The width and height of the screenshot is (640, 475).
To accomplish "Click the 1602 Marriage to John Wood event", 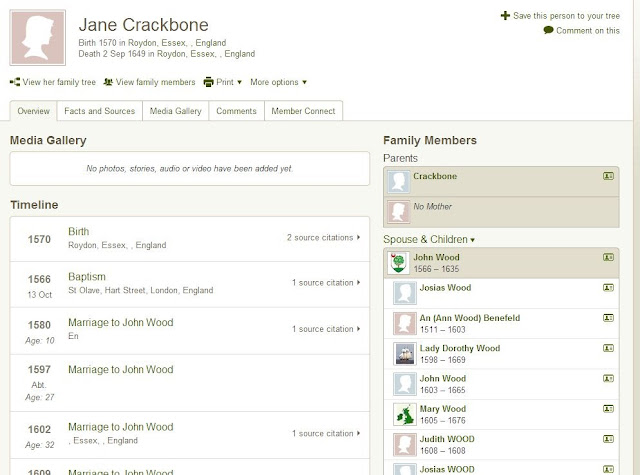I will [120, 427].
